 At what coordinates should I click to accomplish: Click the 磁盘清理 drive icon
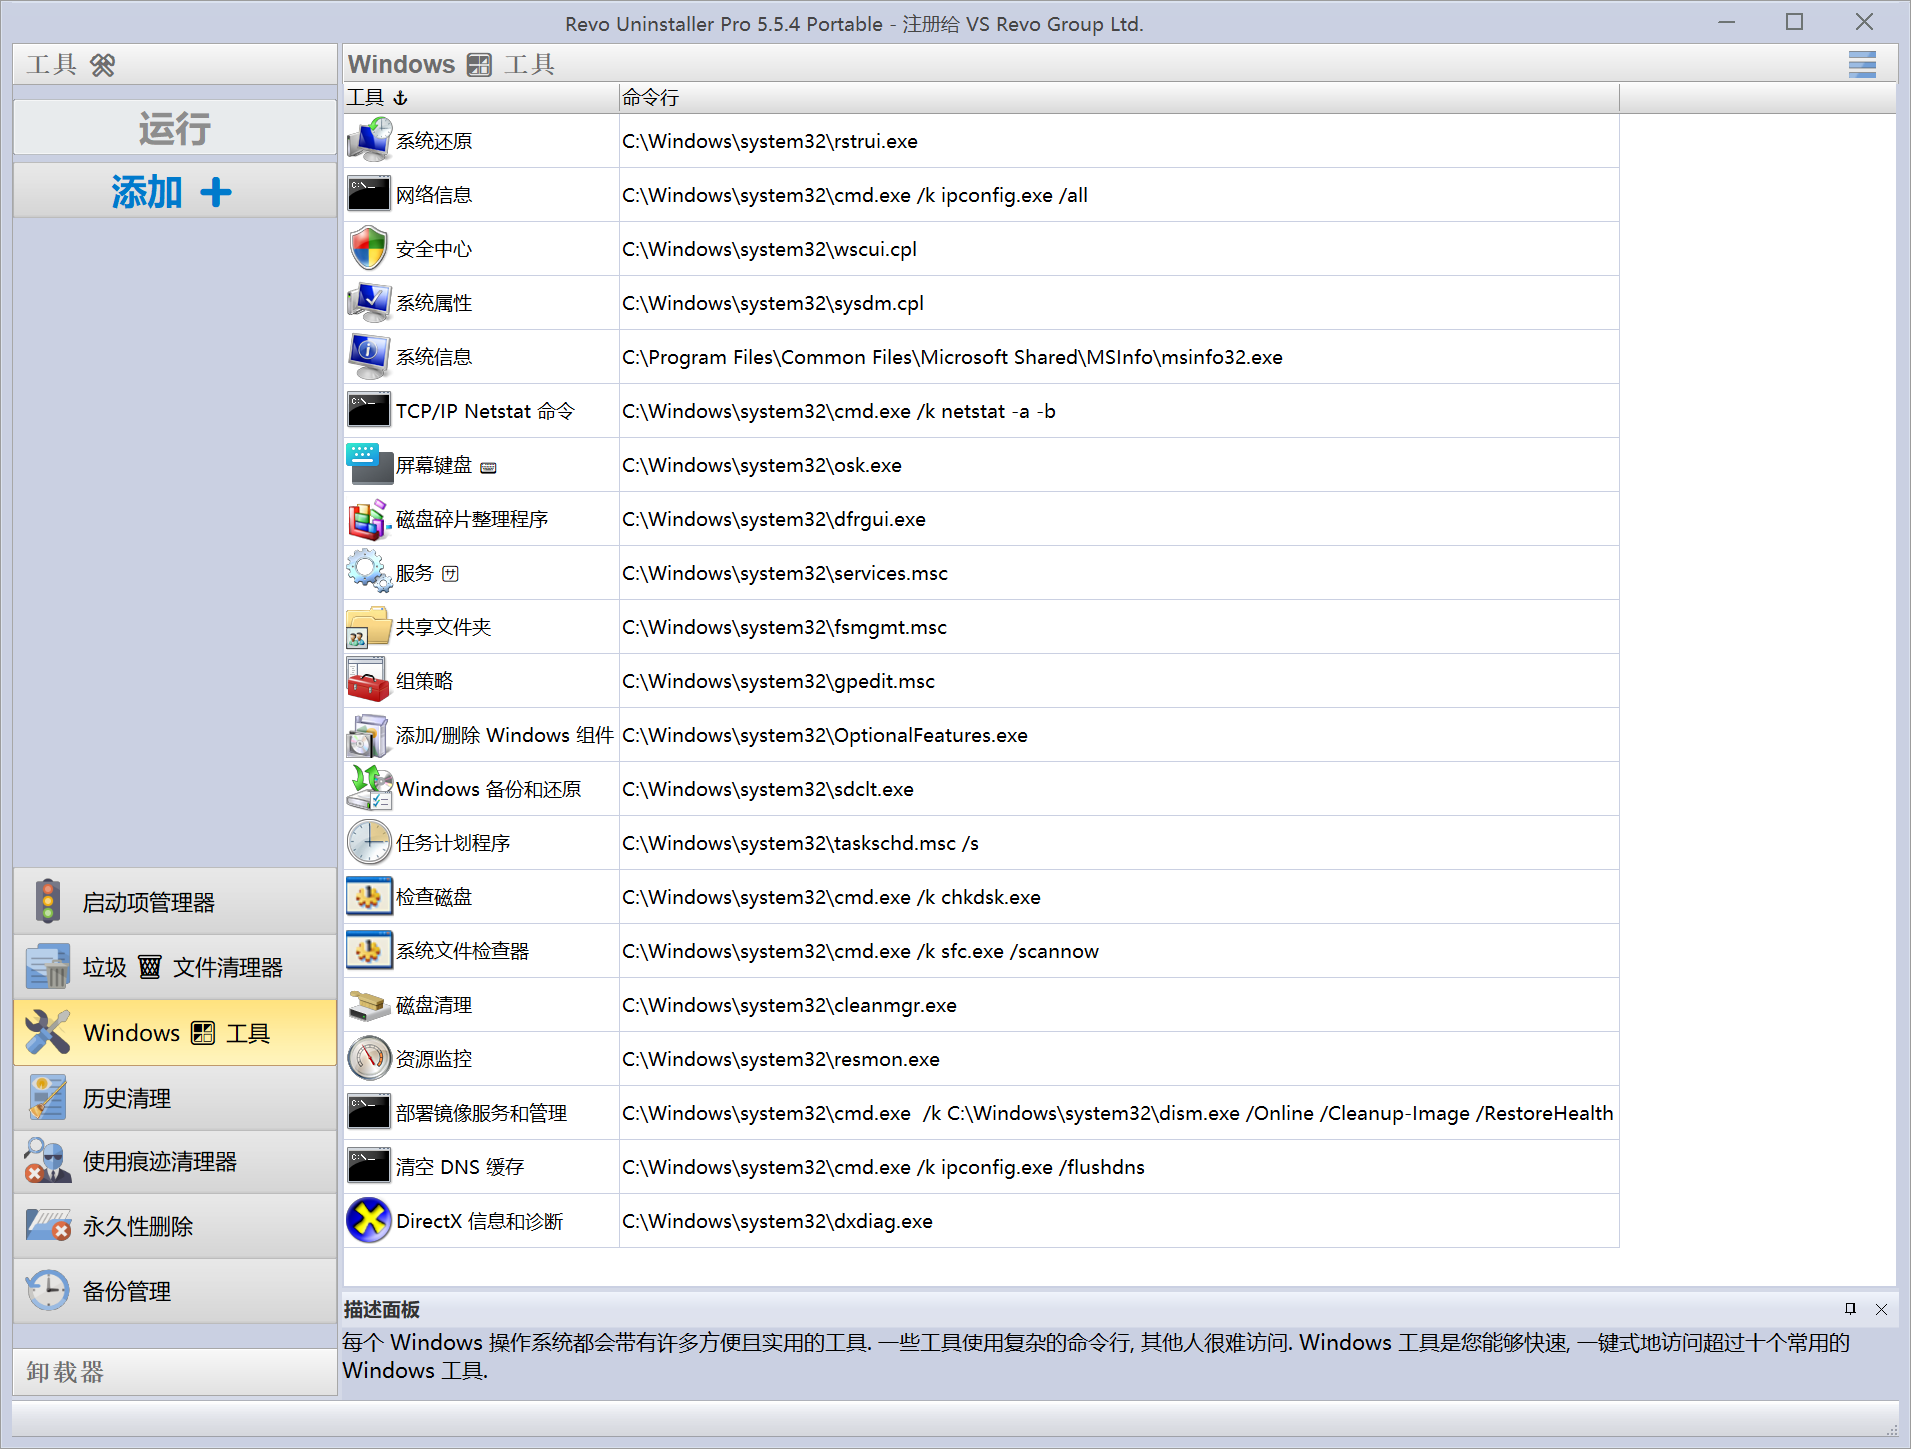point(369,1004)
